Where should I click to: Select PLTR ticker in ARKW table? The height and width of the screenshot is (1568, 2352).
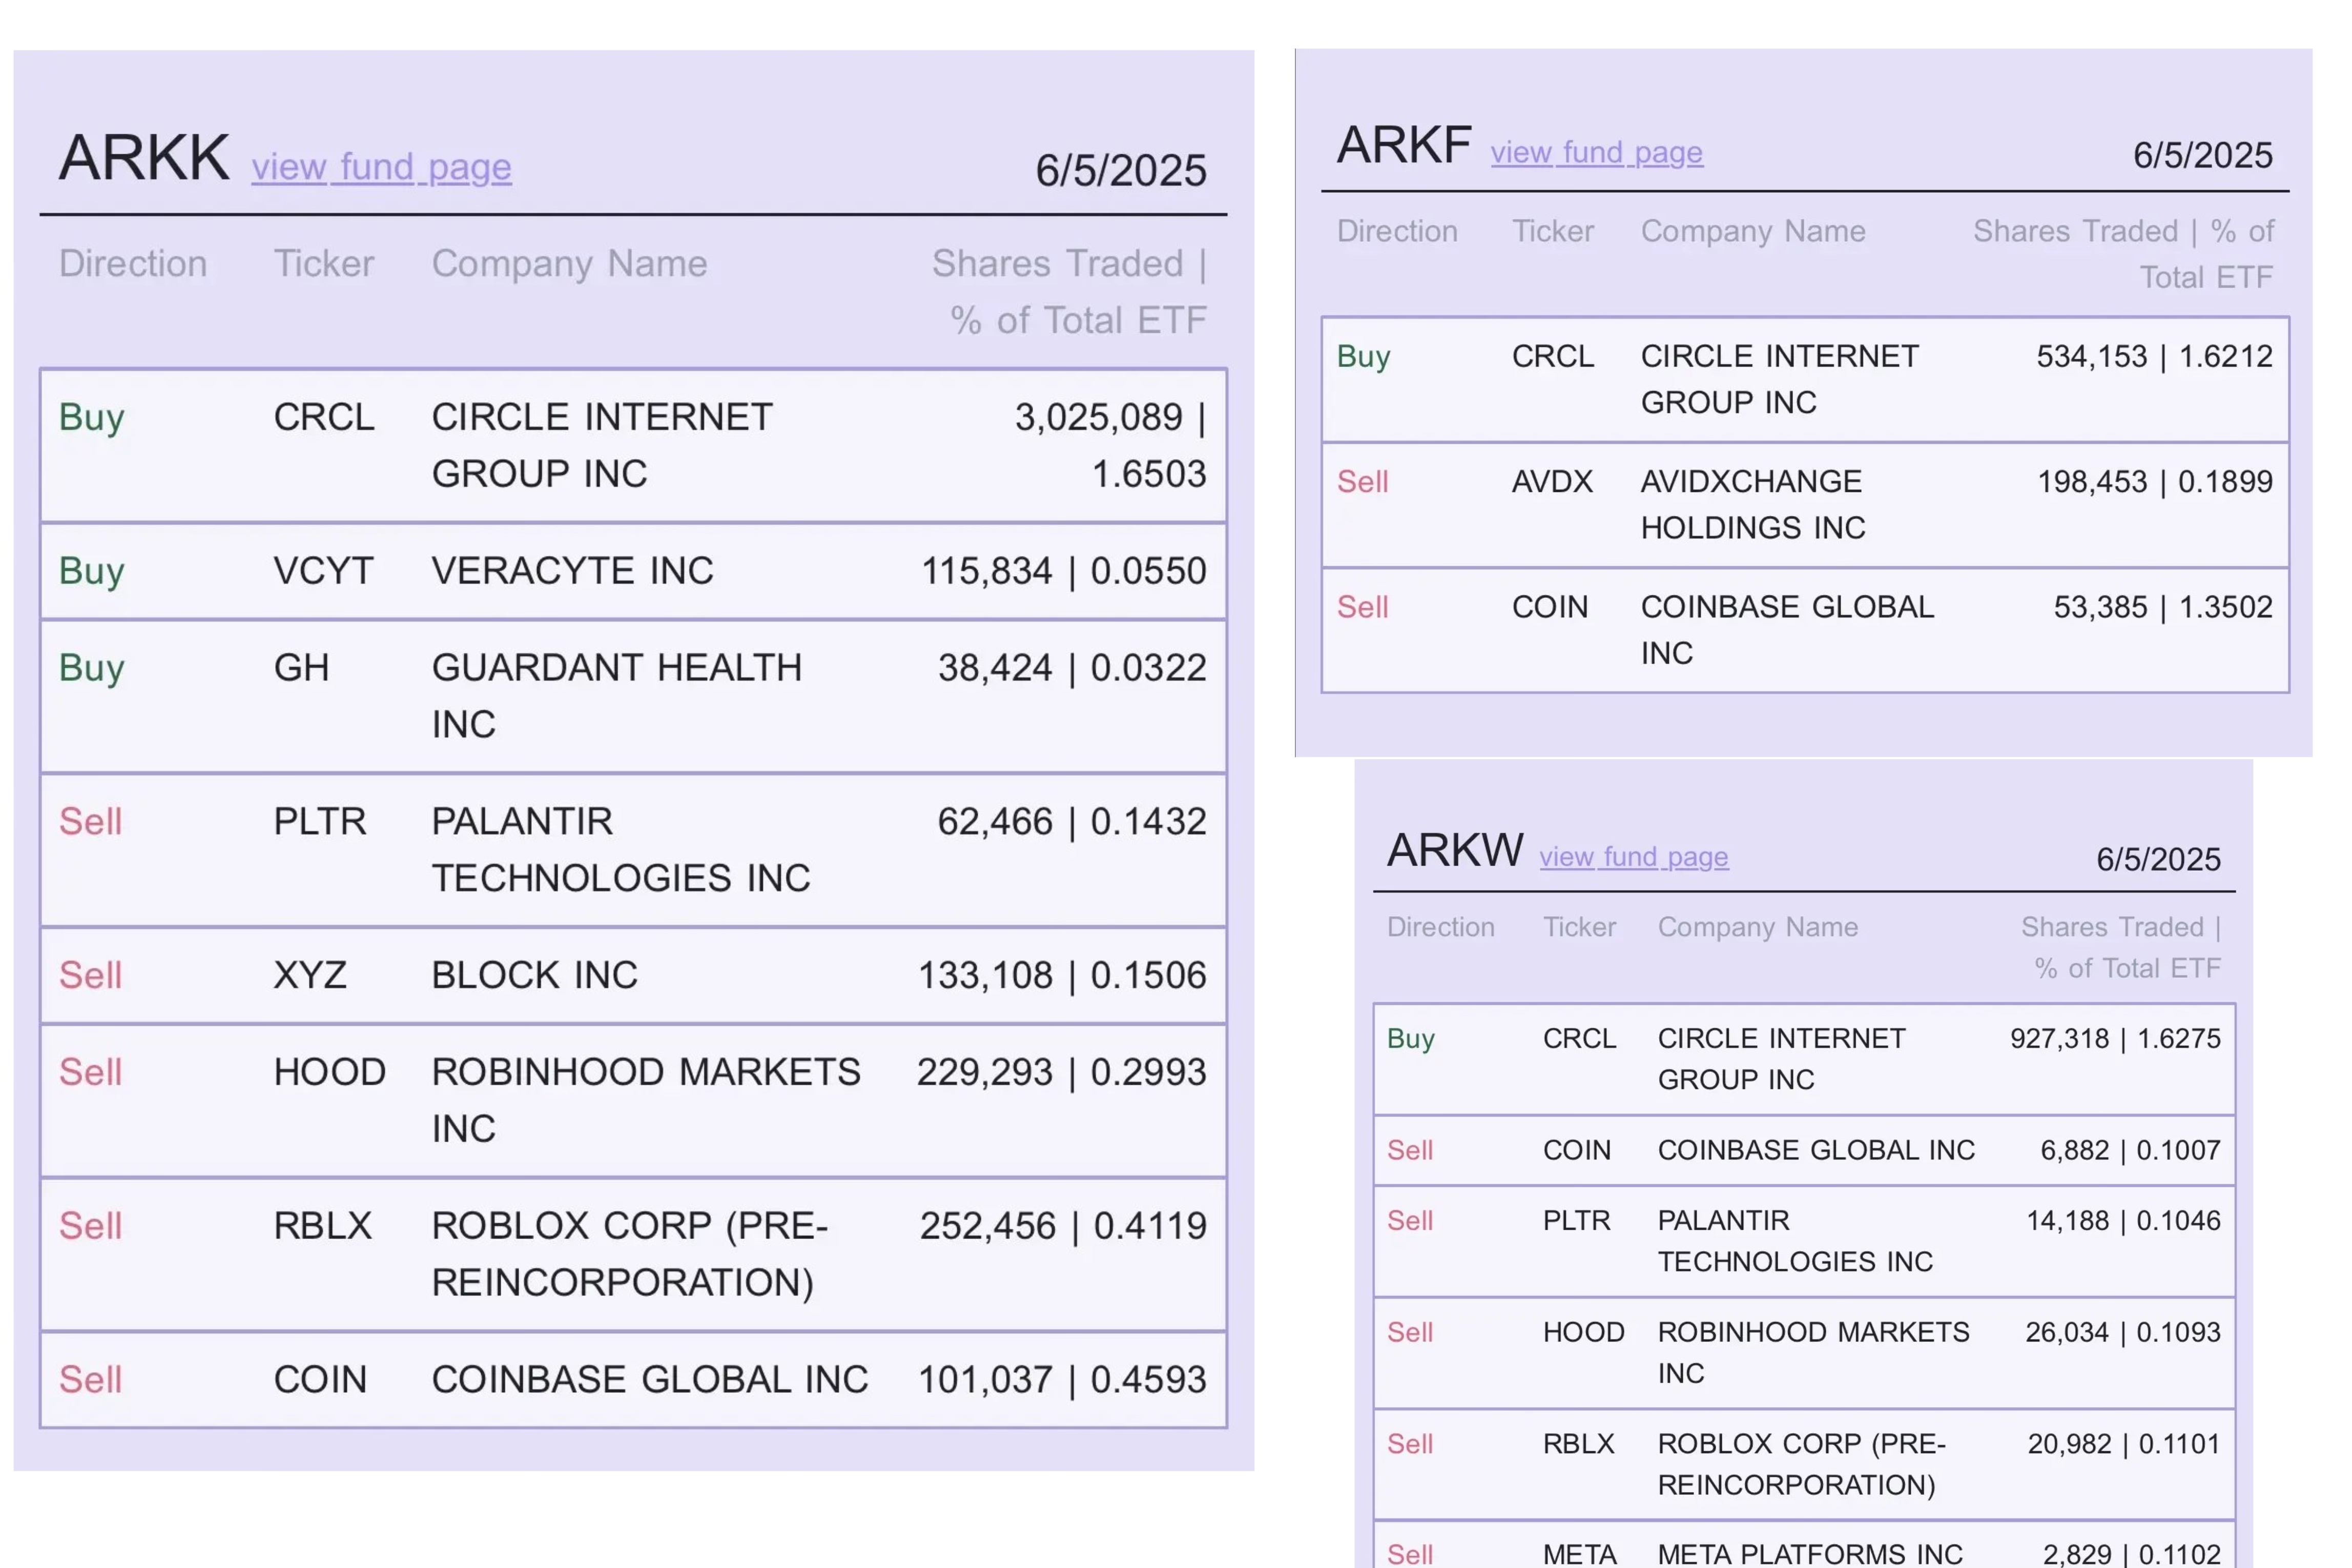tap(1576, 1221)
